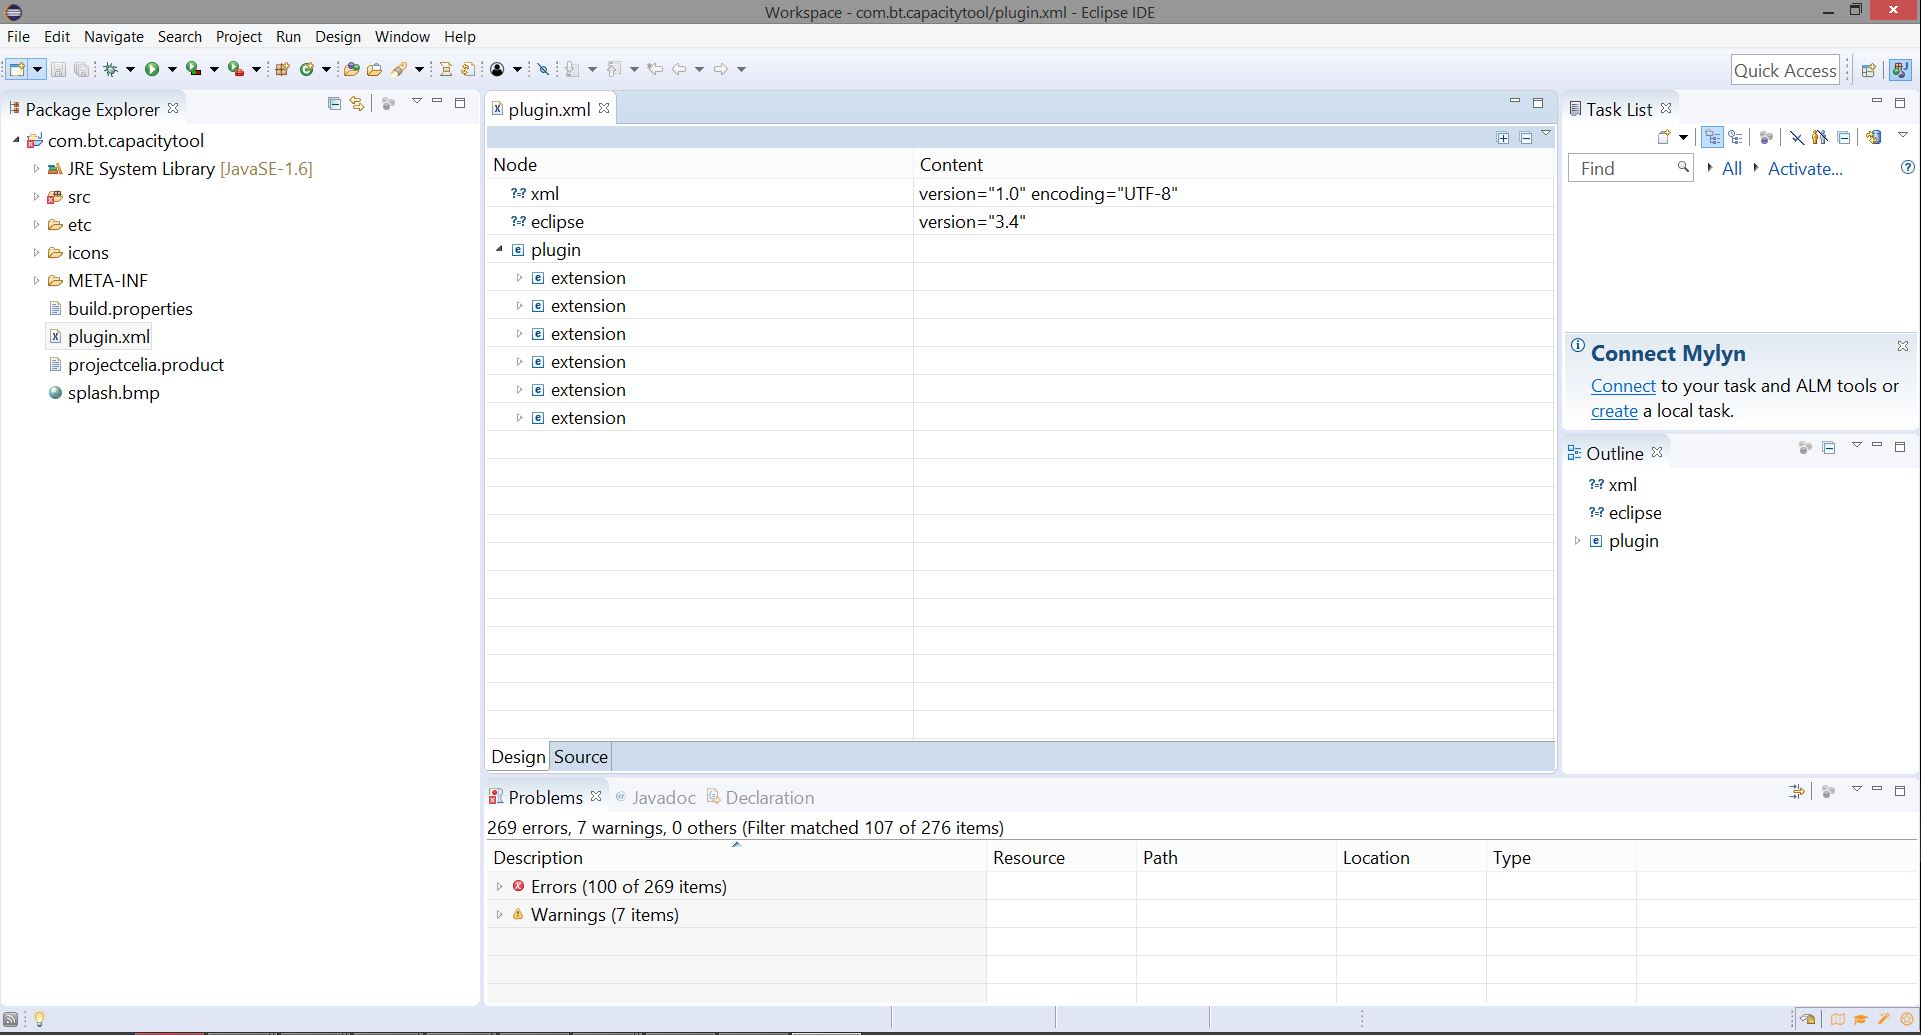1921x1035 pixels.
Task: Click the Connect link in Mylyn panel
Action: pyautogui.click(x=1623, y=386)
